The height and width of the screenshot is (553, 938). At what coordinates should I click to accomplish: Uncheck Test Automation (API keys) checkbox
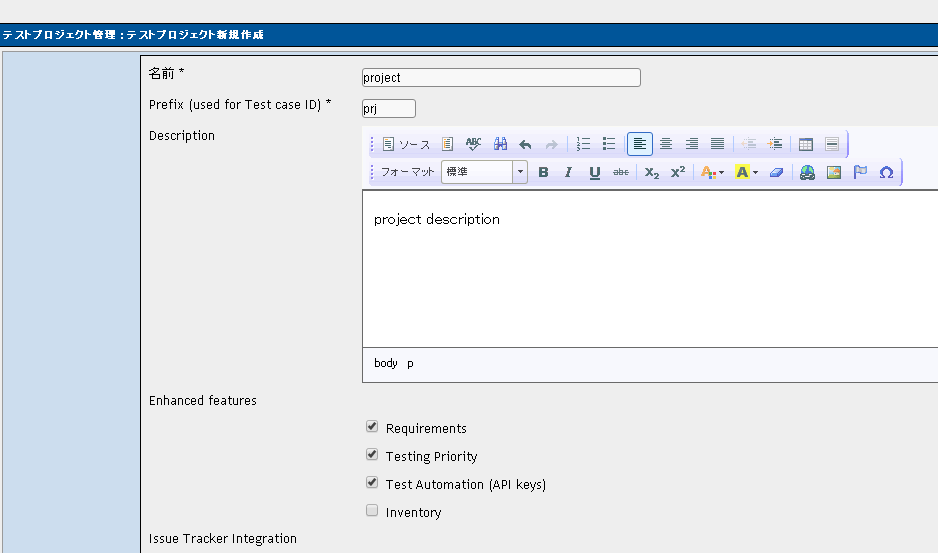[372, 482]
